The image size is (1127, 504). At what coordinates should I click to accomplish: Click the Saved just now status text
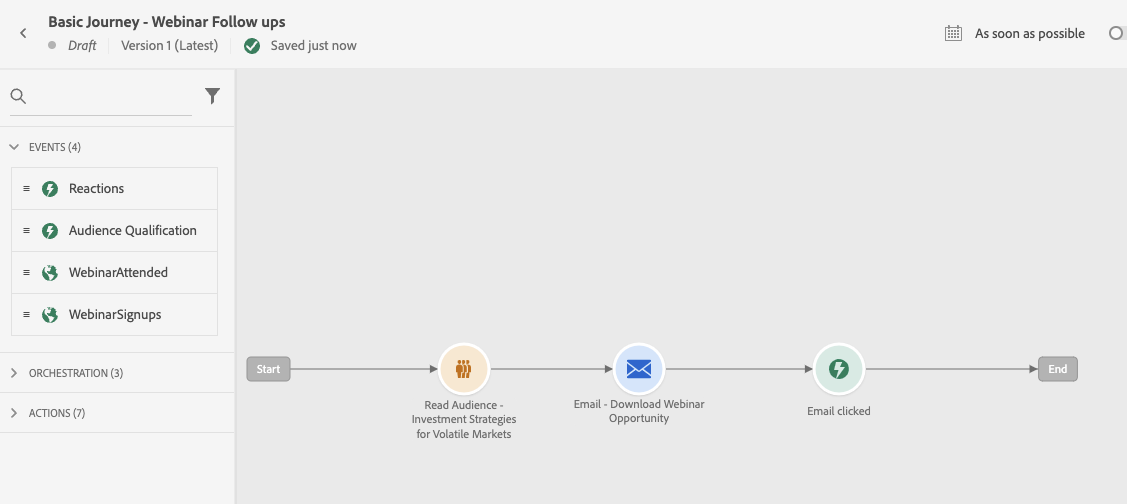point(313,46)
